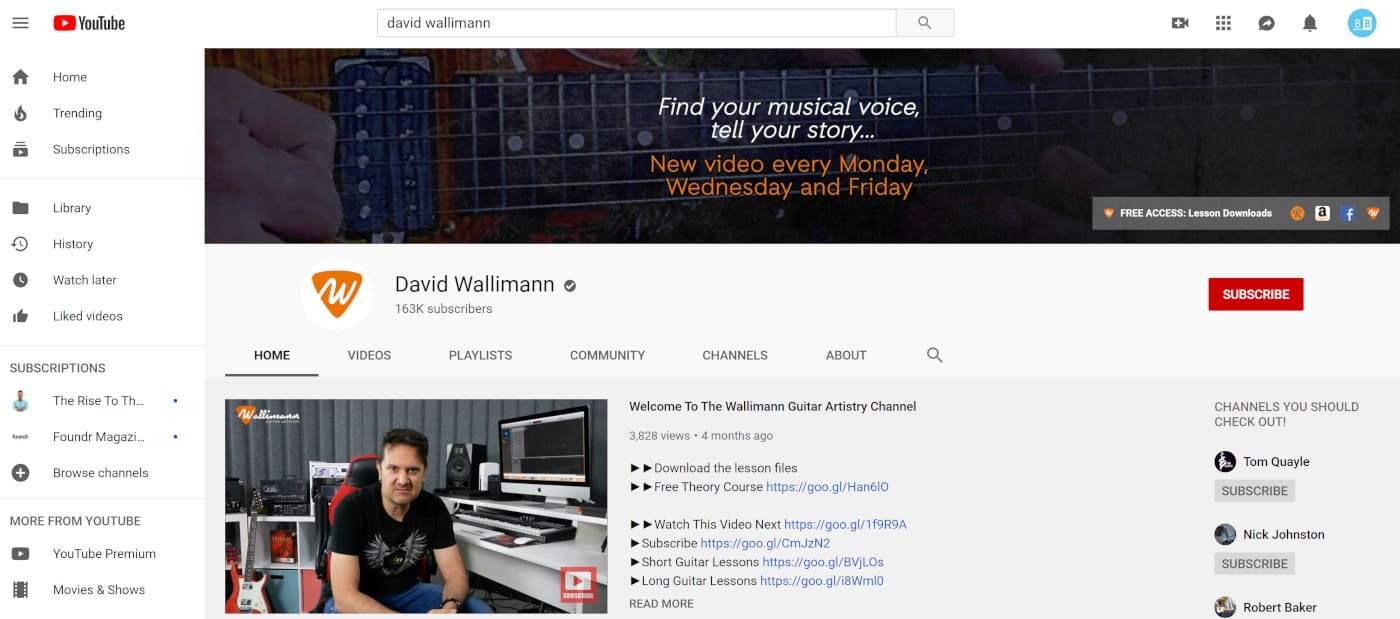
Task: Click the 163K subscribers text
Action: point(443,309)
